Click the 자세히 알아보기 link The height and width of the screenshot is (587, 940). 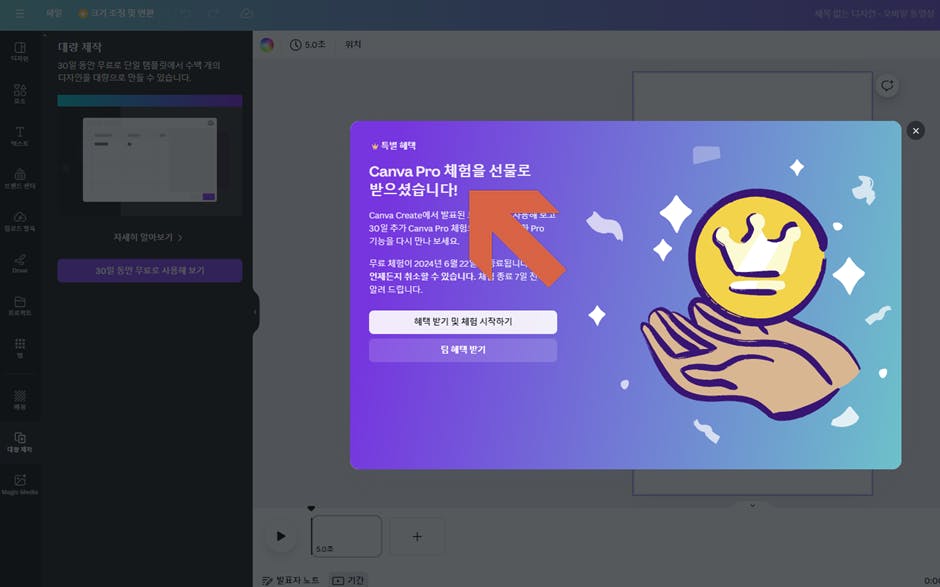coord(148,237)
